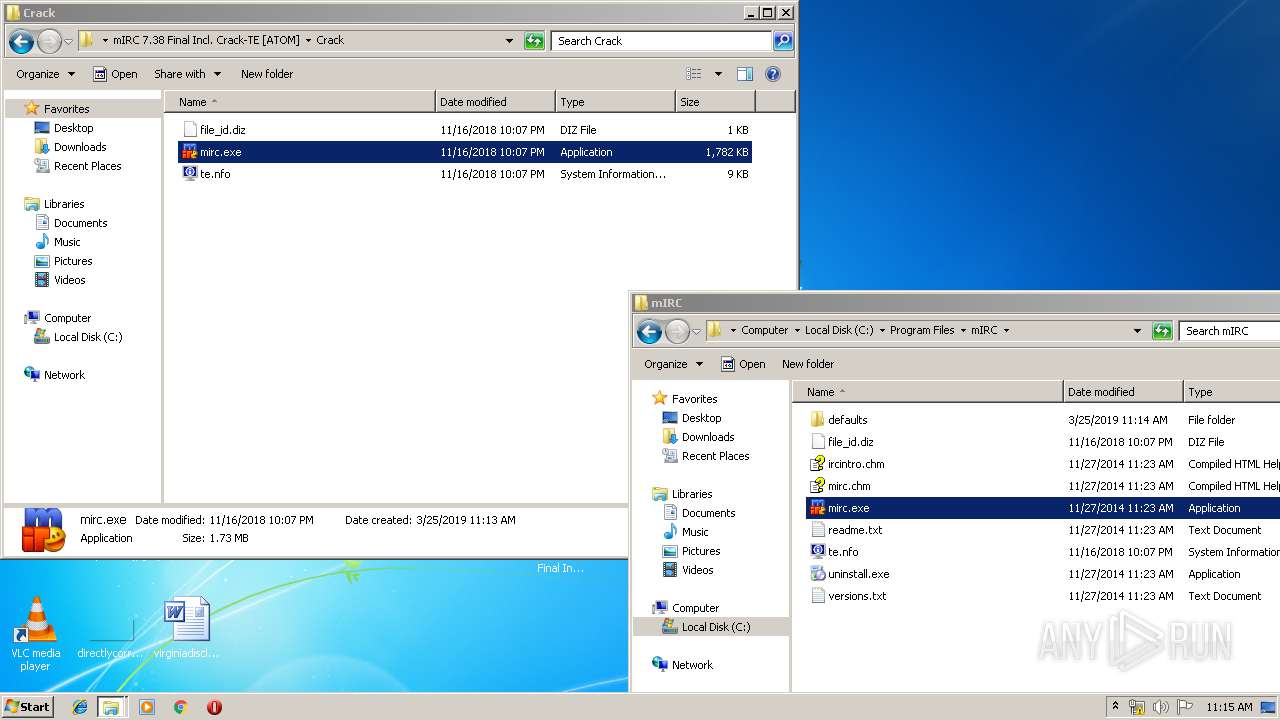Click Search Crack input field
Screen dimensions: 1280x720
tap(661, 41)
